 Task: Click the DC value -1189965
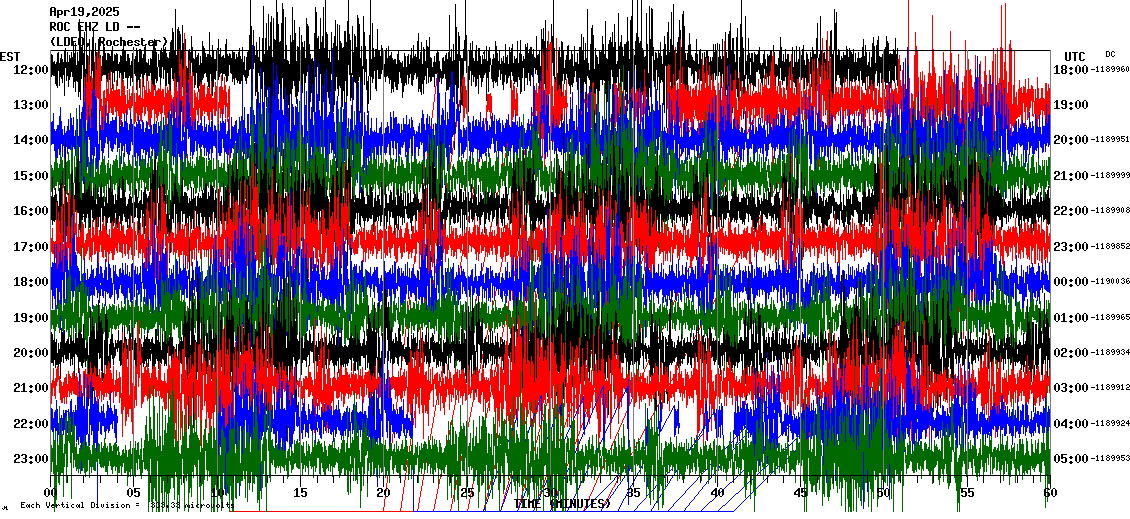[1110, 317]
